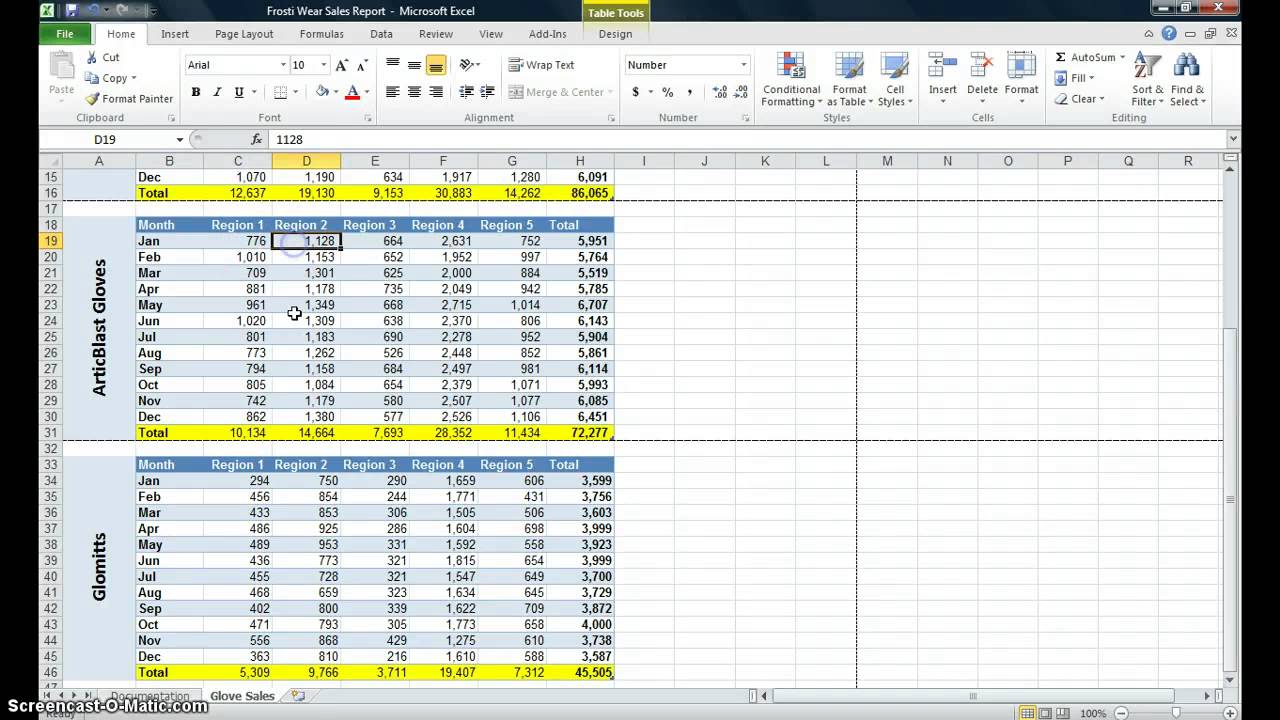This screenshot has width=1280, height=720.
Task: Switch to the Page Layout tab
Action: click(x=244, y=34)
